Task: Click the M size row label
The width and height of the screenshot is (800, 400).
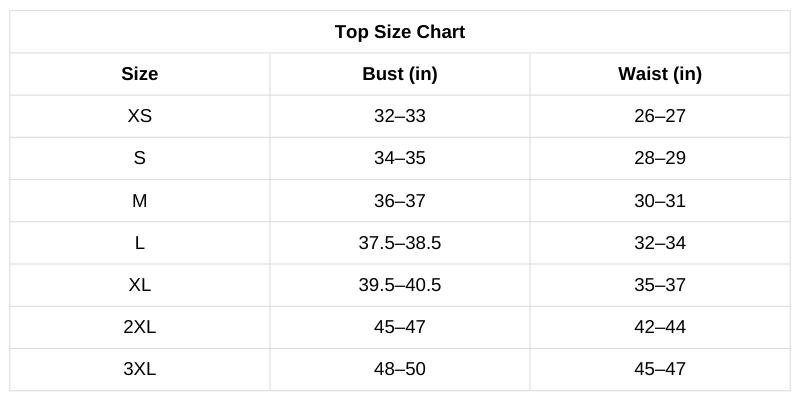Action: click(140, 201)
